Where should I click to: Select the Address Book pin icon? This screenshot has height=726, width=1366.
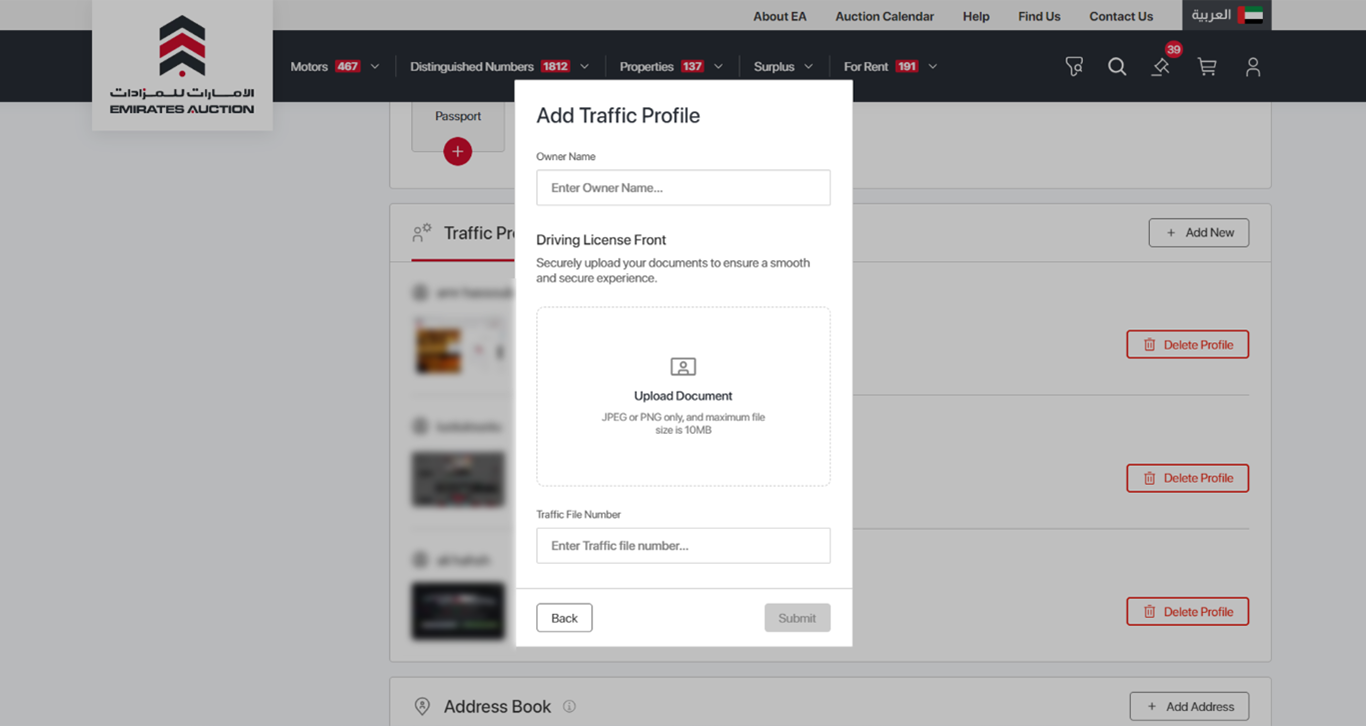pos(421,706)
